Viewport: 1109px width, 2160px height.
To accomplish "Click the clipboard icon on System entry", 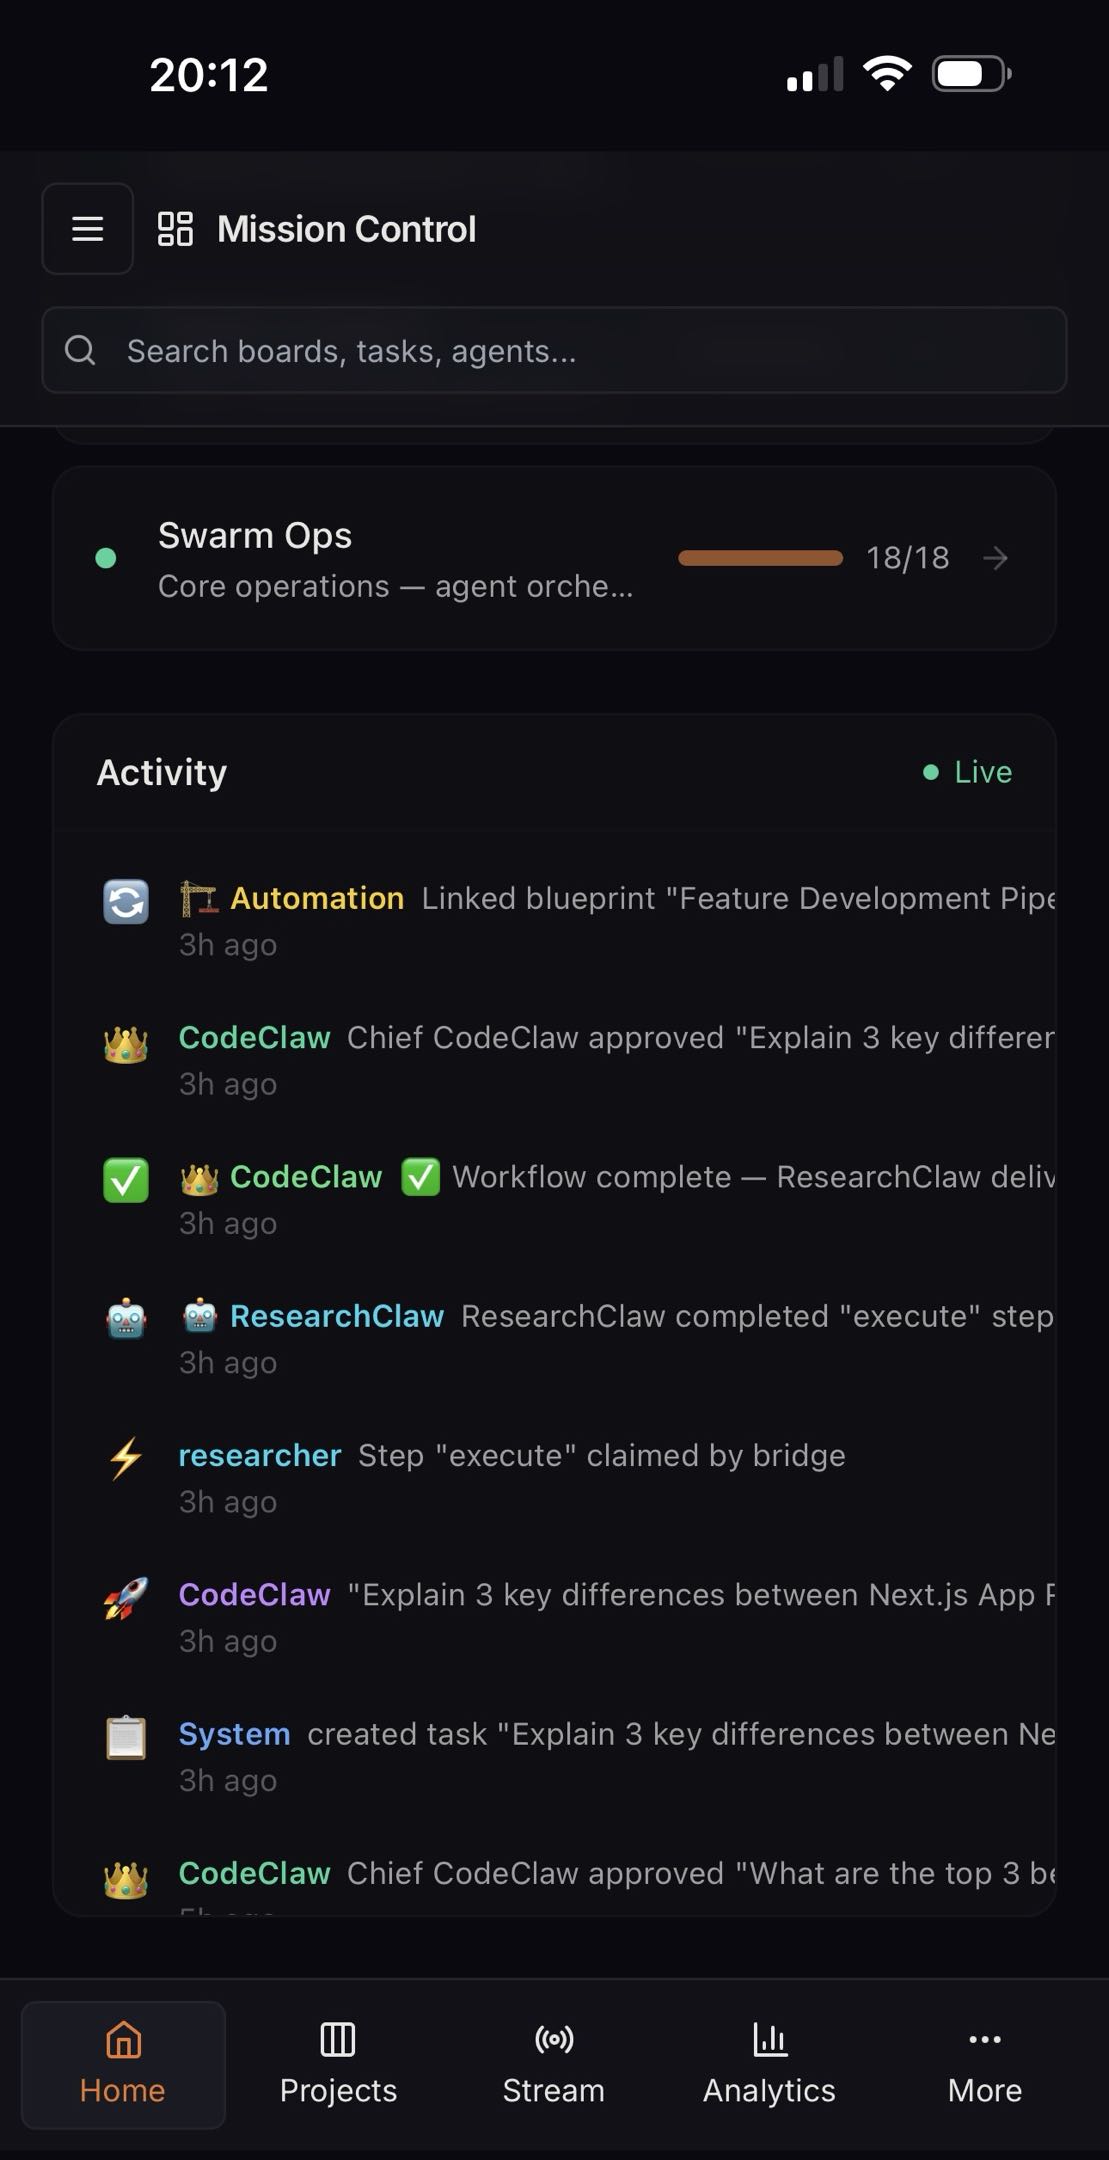I will click(x=124, y=1736).
